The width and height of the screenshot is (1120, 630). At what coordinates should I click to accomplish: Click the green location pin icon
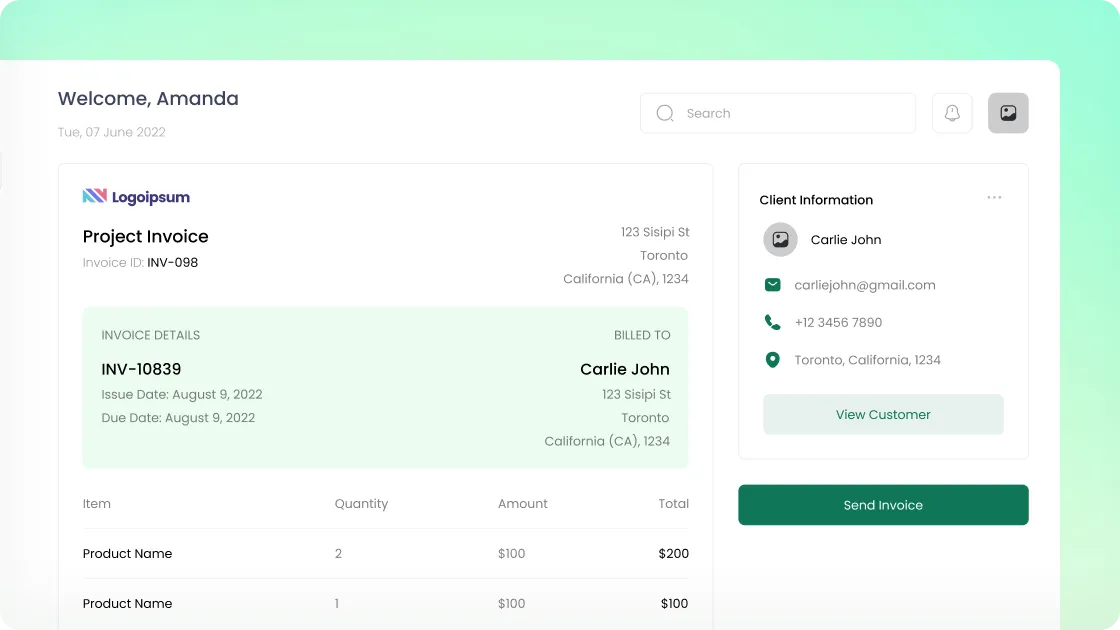772,360
